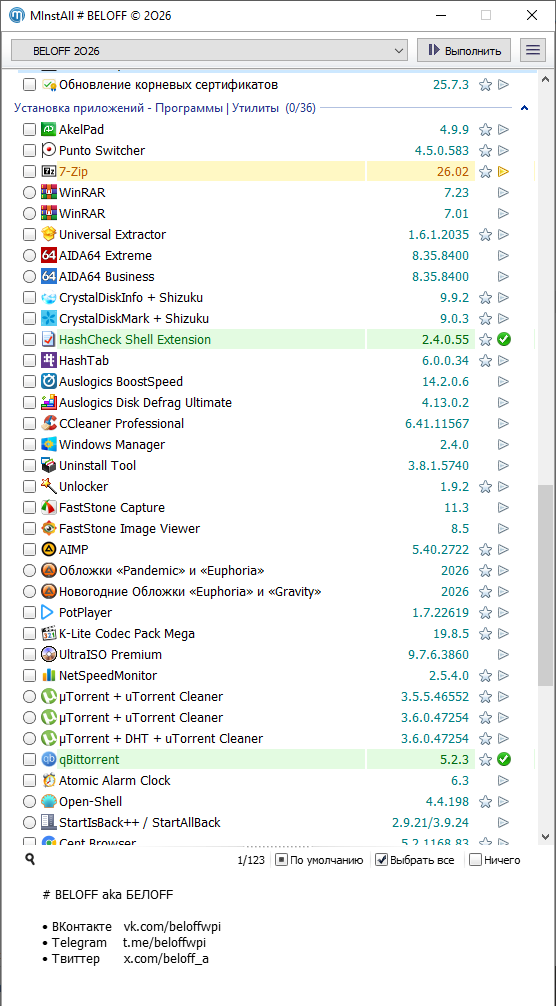Click the list's vertical scrollbar thumb
The image size is (556, 1006).
(x=544, y=586)
